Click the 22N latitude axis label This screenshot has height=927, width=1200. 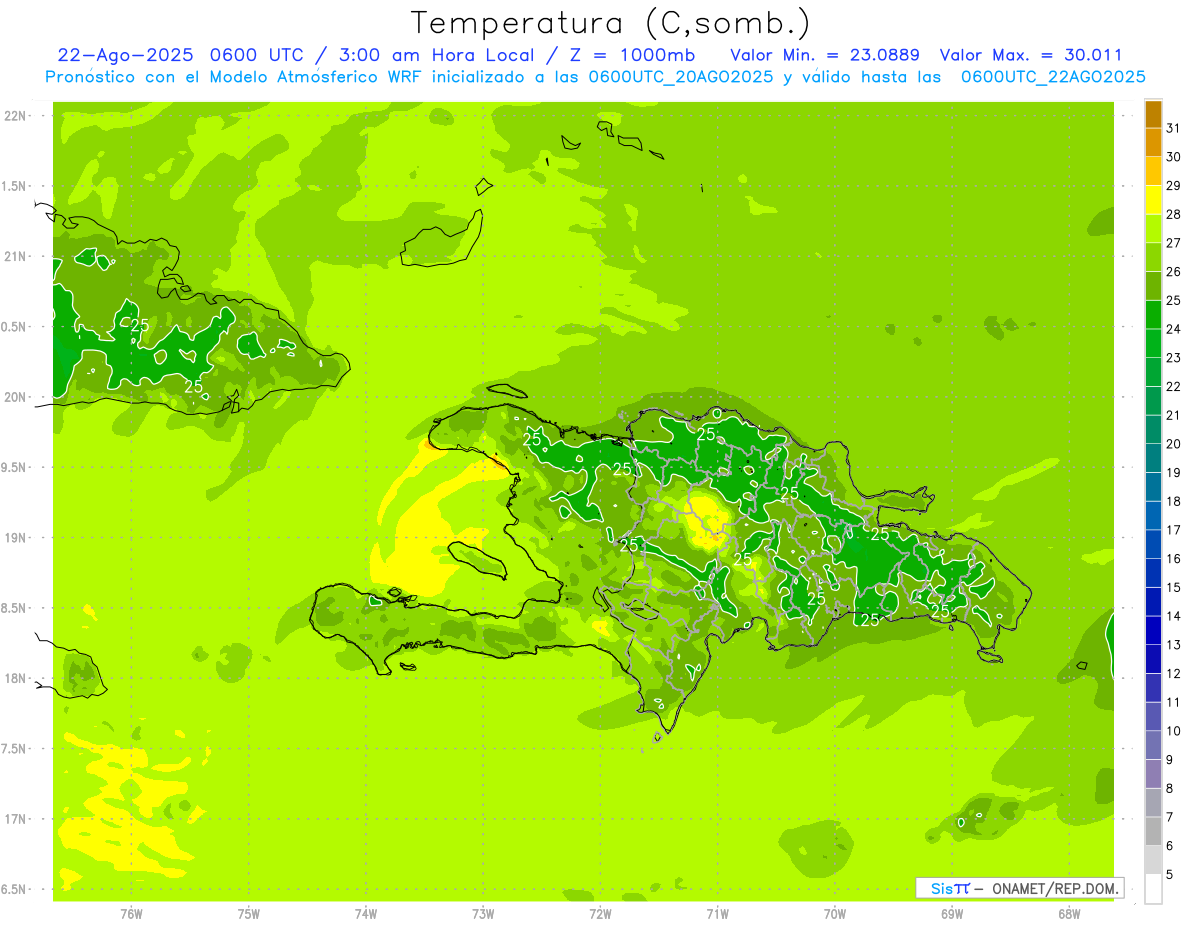point(17,116)
